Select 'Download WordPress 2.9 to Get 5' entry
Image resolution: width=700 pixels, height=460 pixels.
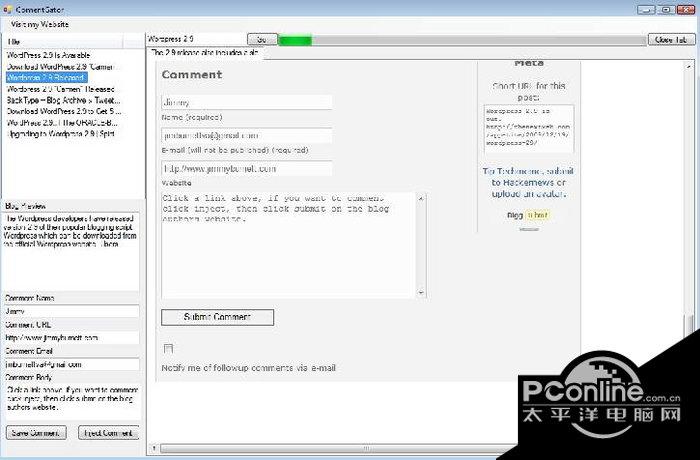point(64,111)
